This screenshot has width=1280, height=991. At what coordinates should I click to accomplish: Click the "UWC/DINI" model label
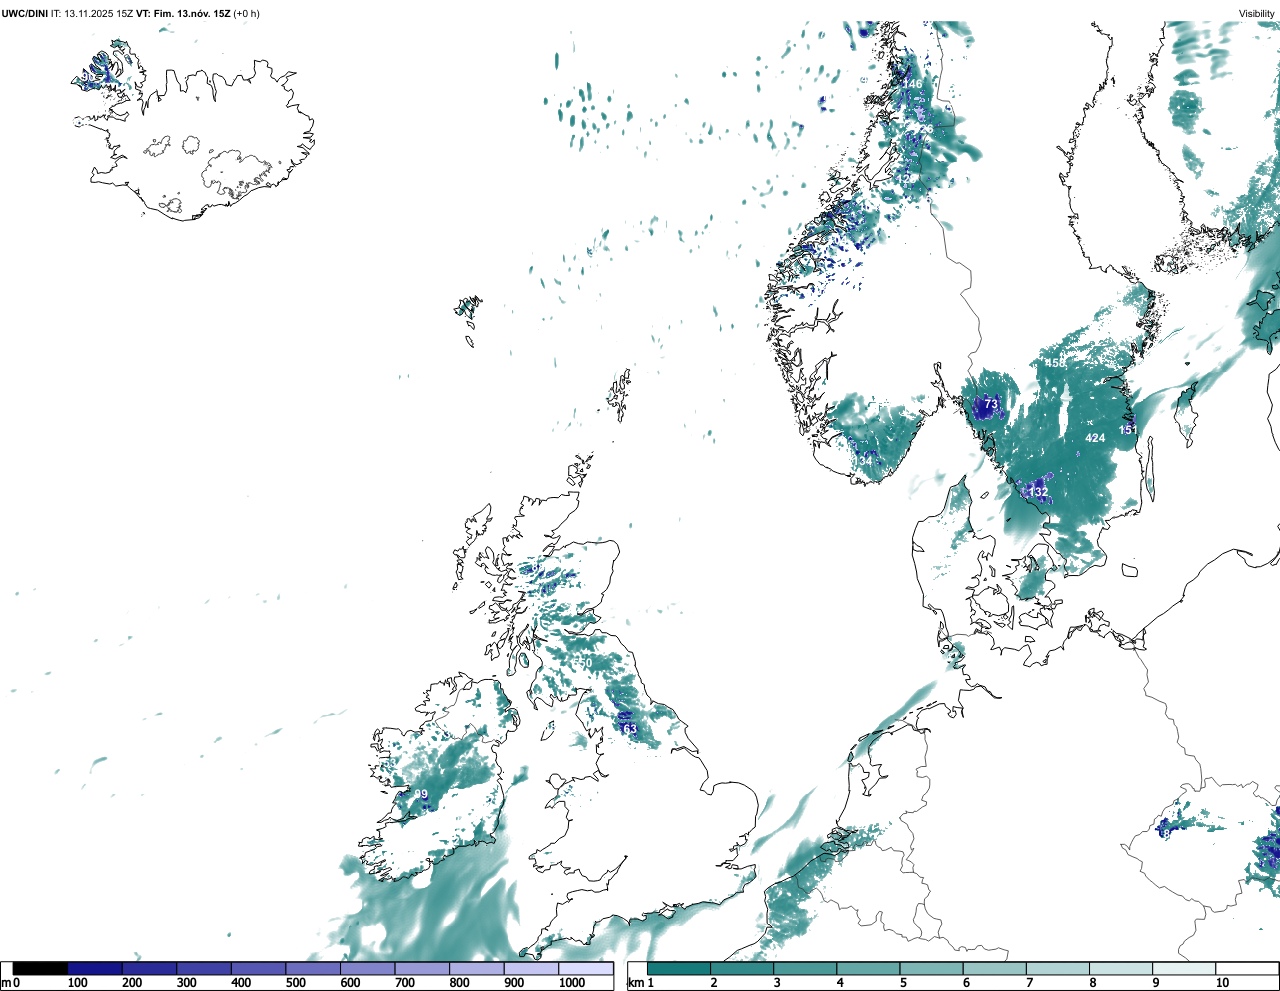pyautogui.click(x=24, y=13)
